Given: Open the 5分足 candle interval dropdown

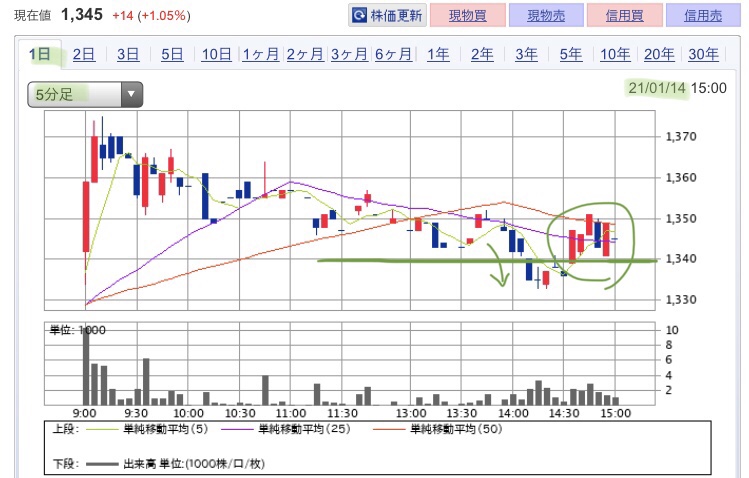Looking at the screenshot, I should click(85, 94).
